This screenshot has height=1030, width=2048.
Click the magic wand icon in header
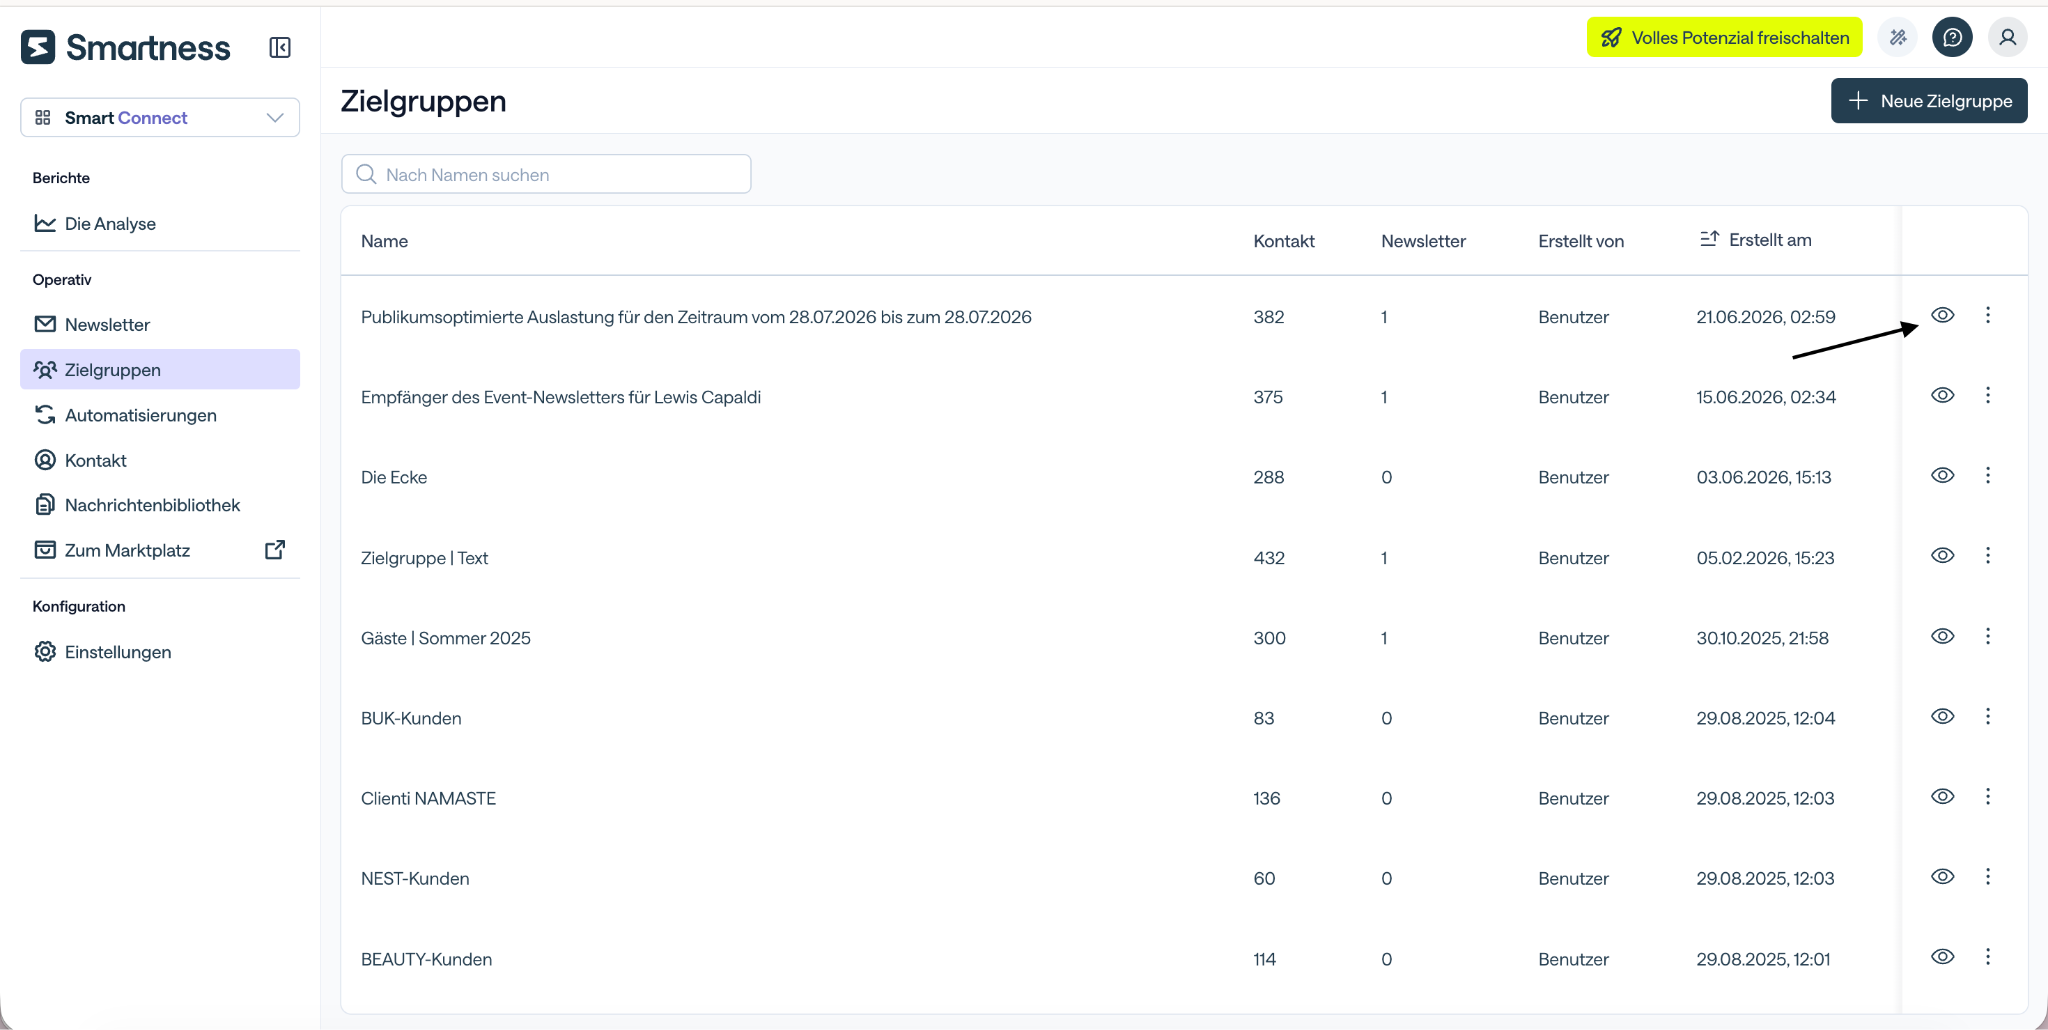click(1897, 38)
